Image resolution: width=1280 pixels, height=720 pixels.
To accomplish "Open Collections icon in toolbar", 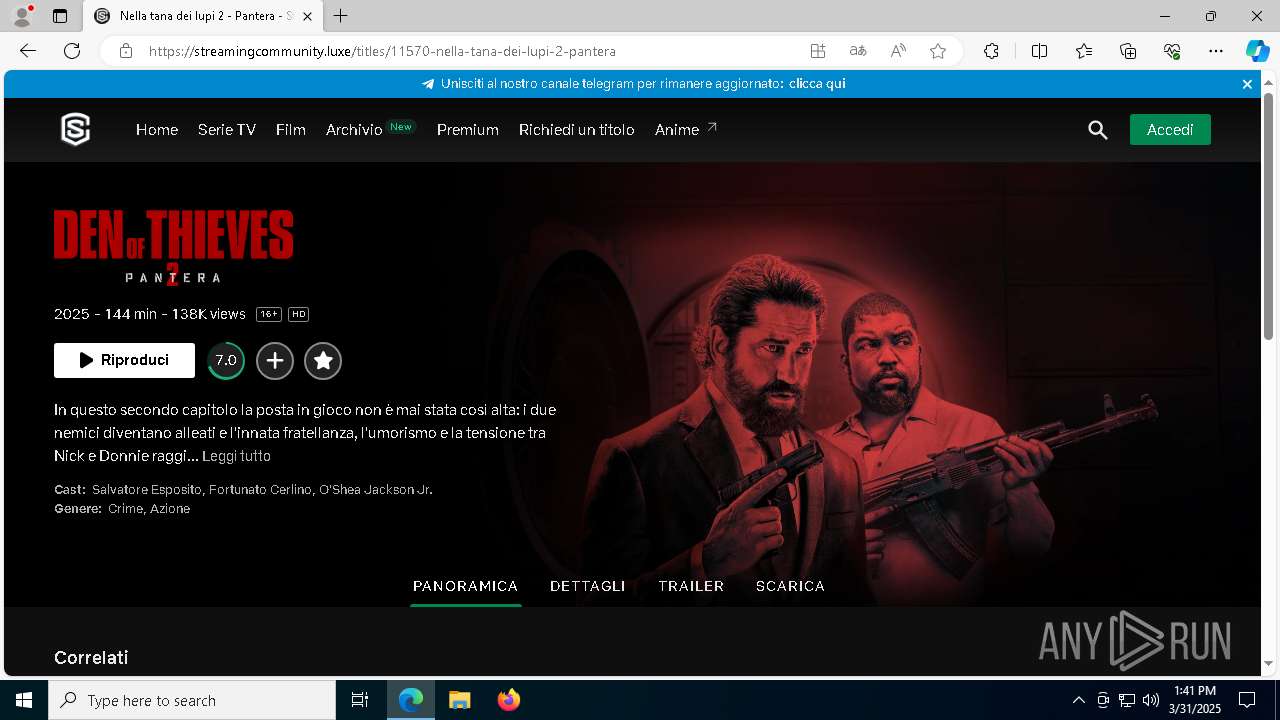I will click(1128, 51).
